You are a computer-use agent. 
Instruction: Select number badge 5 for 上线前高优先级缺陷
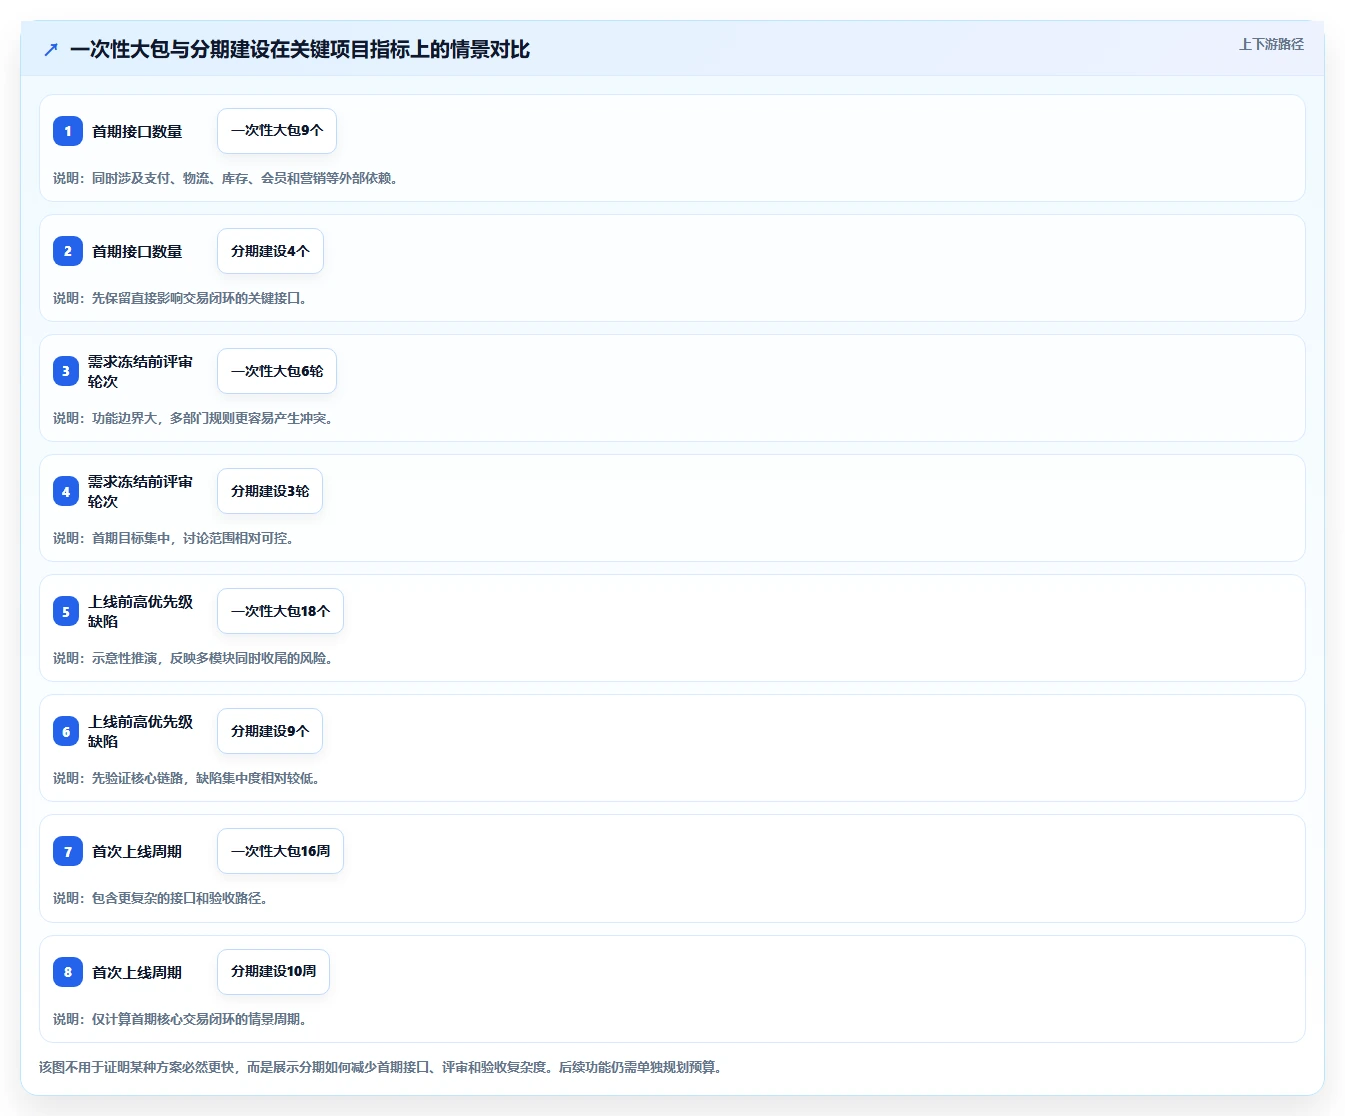click(66, 611)
